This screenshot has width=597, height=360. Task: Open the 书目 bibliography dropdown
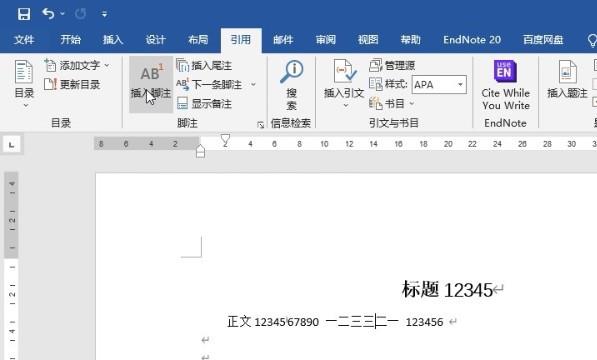pyautogui.click(x=392, y=103)
